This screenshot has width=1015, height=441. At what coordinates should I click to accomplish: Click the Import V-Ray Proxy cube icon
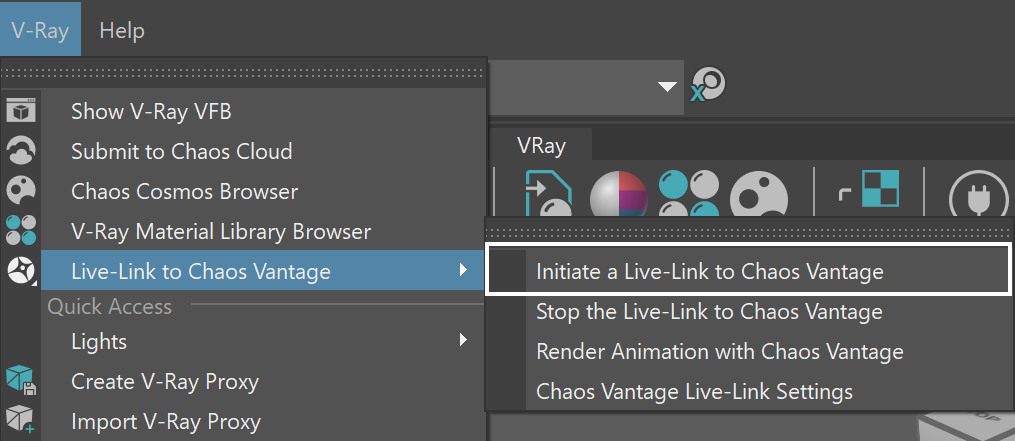point(21,420)
